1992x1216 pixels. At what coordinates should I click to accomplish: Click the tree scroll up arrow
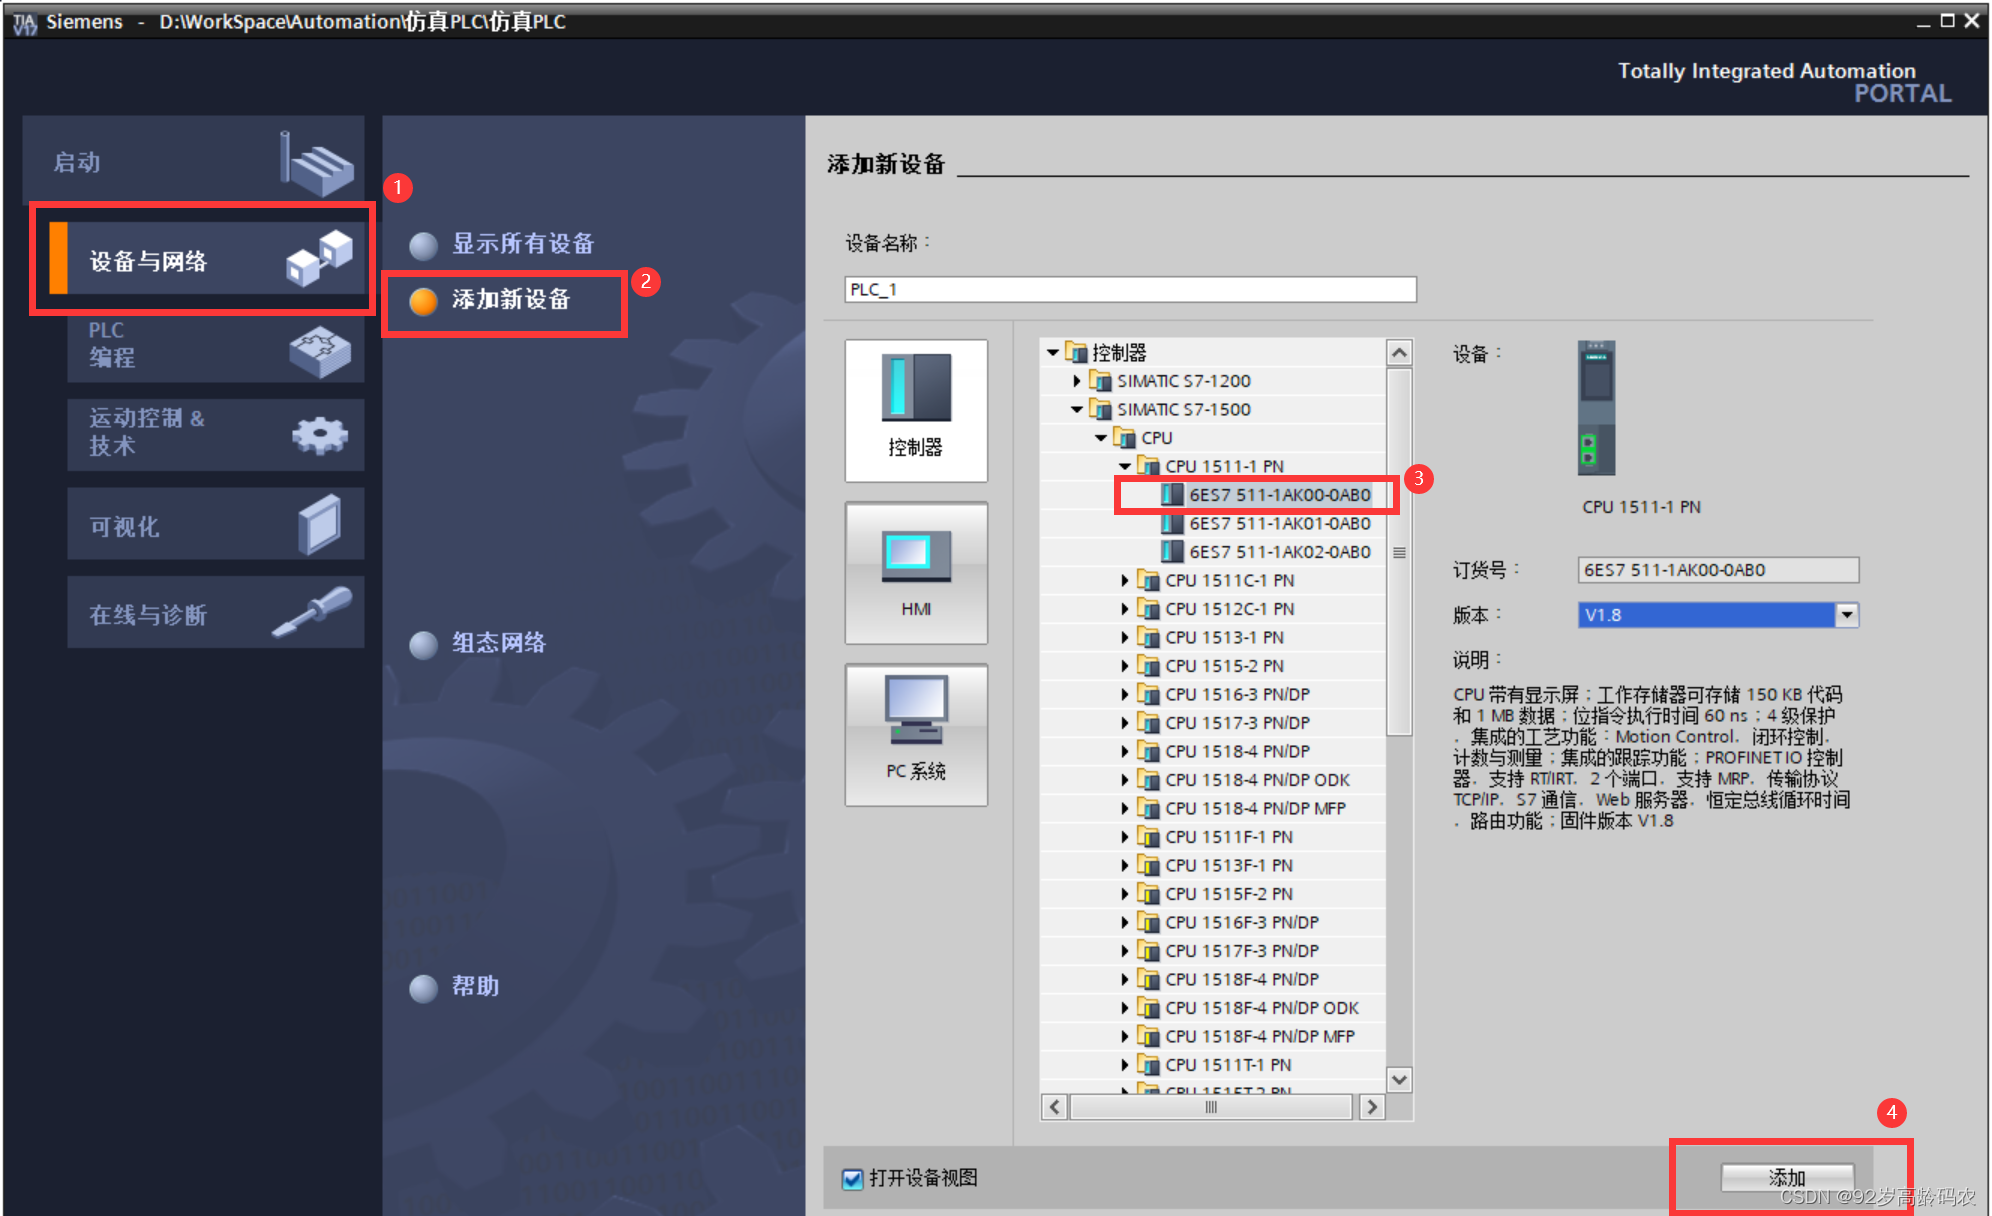[1400, 353]
